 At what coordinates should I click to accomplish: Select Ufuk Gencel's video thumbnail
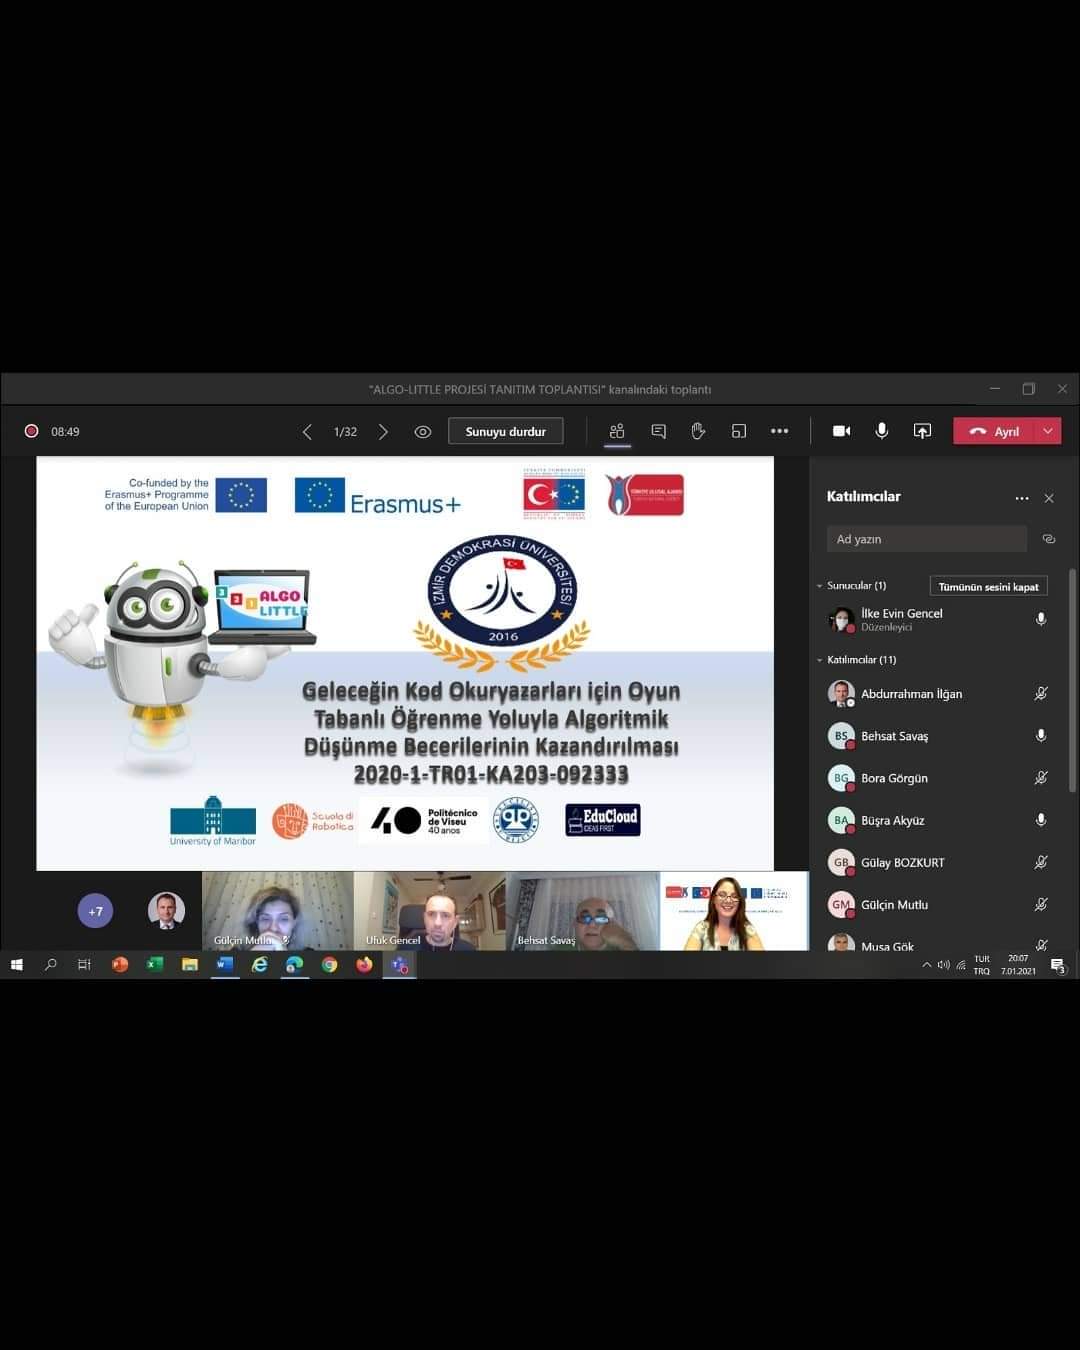430,911
